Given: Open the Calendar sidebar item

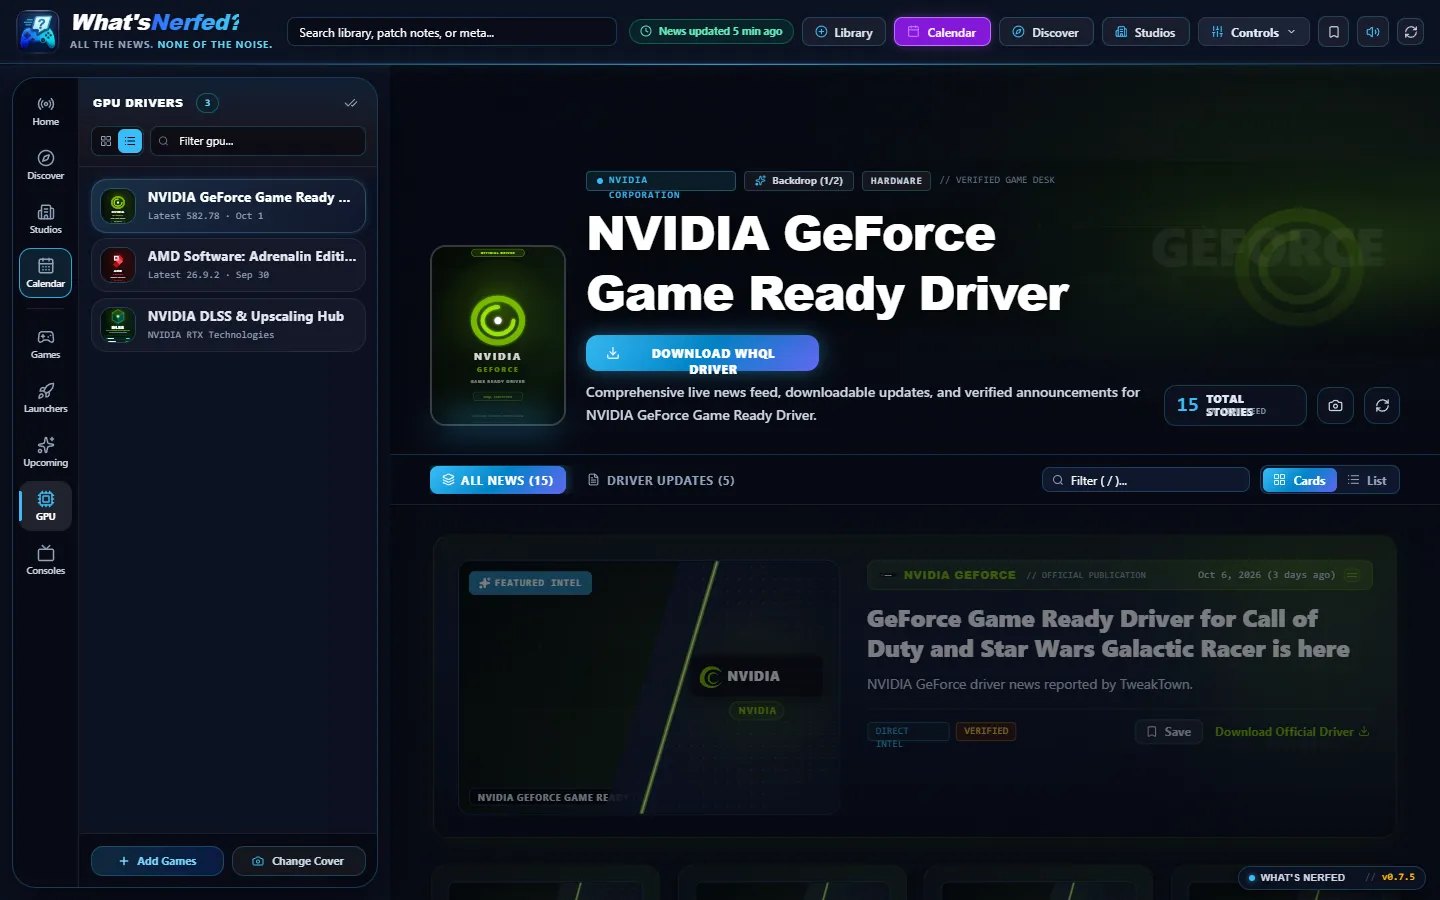Looking at the screenshot, I should [45, 273].
